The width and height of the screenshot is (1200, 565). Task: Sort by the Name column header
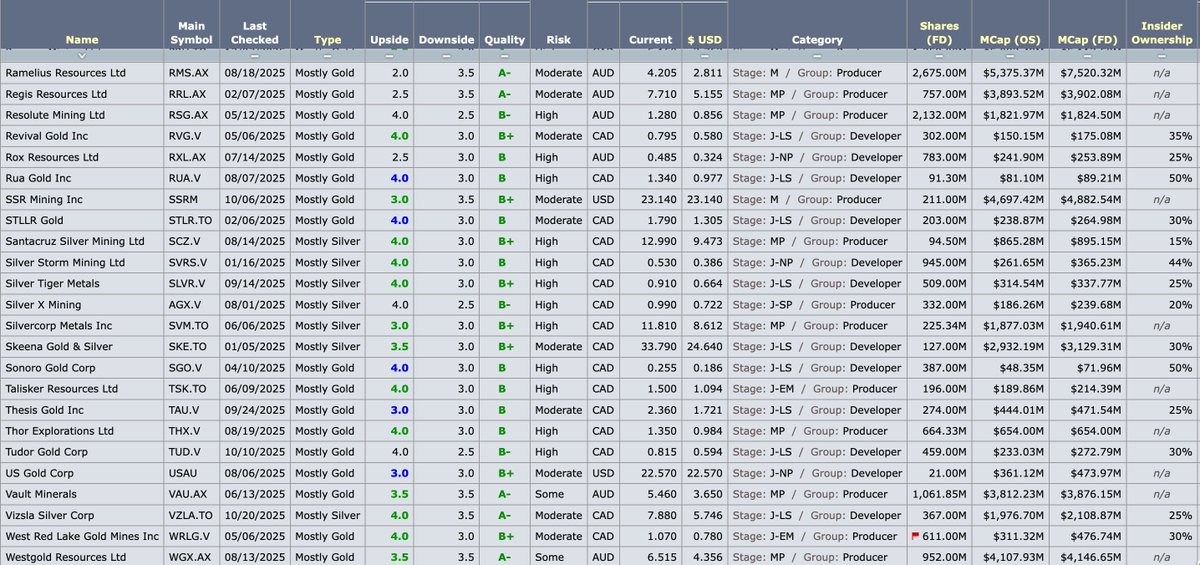click(x=82, y=40)
